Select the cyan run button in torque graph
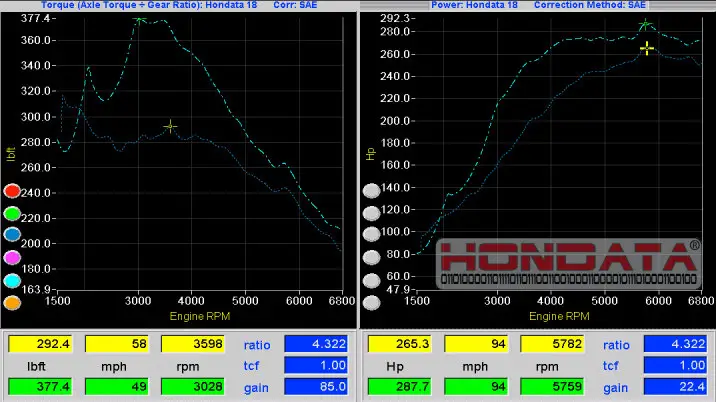The width and height of the screenshot is (716, 402). pyautogui.click(x=12, y=281)
